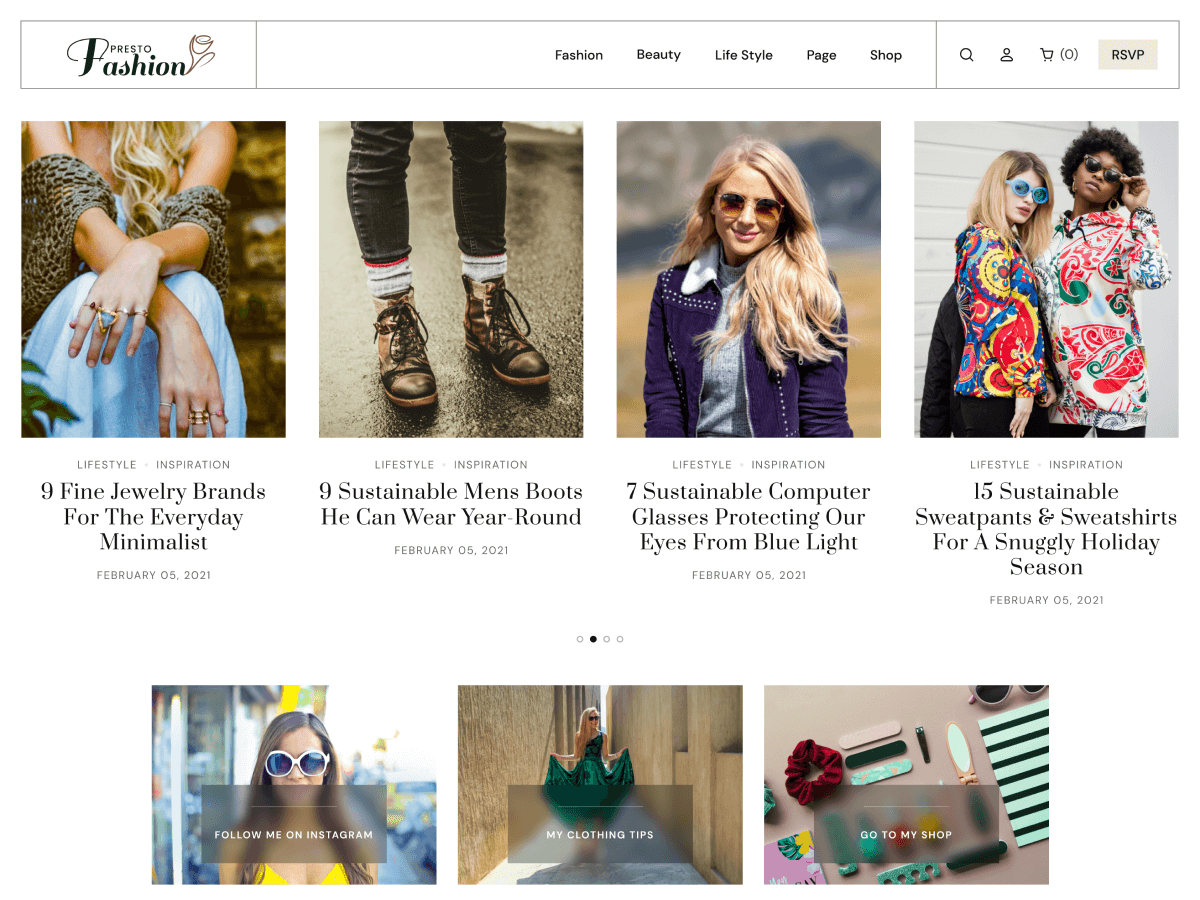Click the RSVP button
Viewport: 1200px width, 900px height.
point(1127,54)
